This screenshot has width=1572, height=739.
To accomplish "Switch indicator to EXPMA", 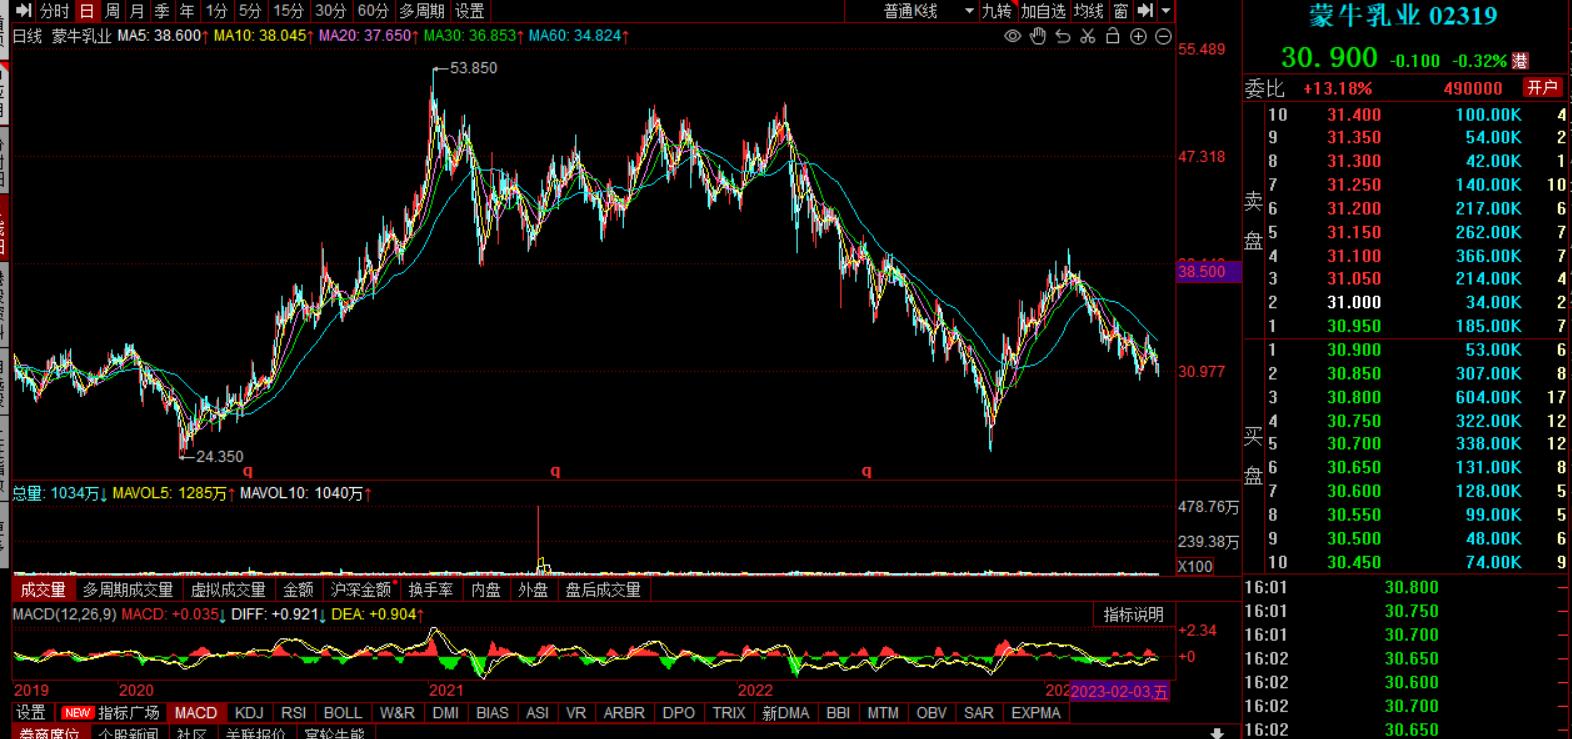I will pyautogui.click(x=1036, y=713).
